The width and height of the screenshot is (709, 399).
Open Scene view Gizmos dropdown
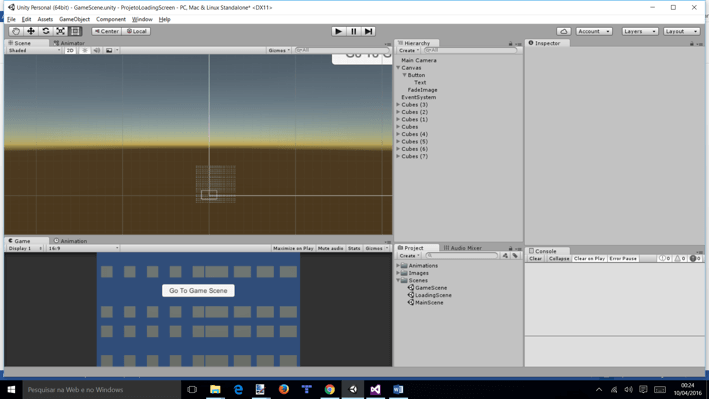tap(279, 50)
